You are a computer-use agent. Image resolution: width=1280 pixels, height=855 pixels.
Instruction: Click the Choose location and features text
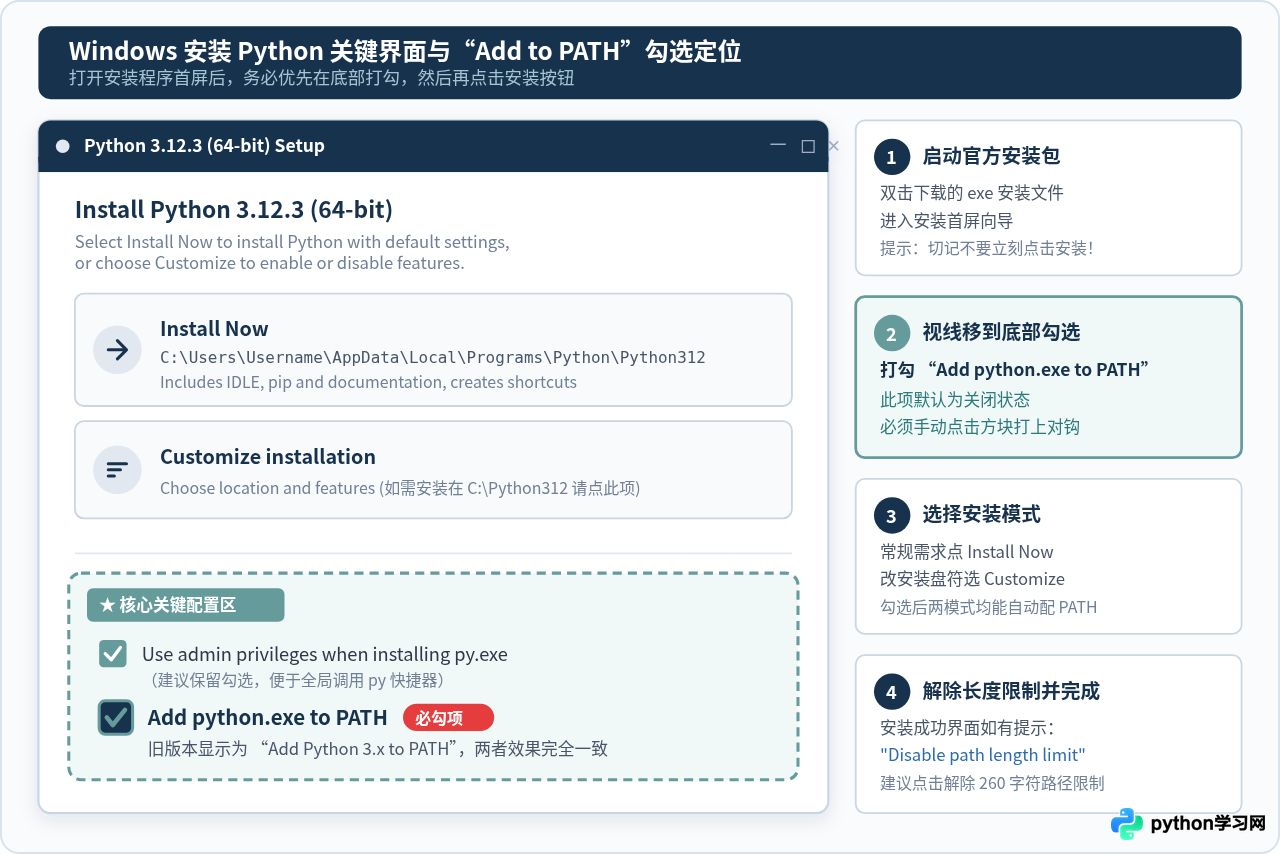(400, 488)
